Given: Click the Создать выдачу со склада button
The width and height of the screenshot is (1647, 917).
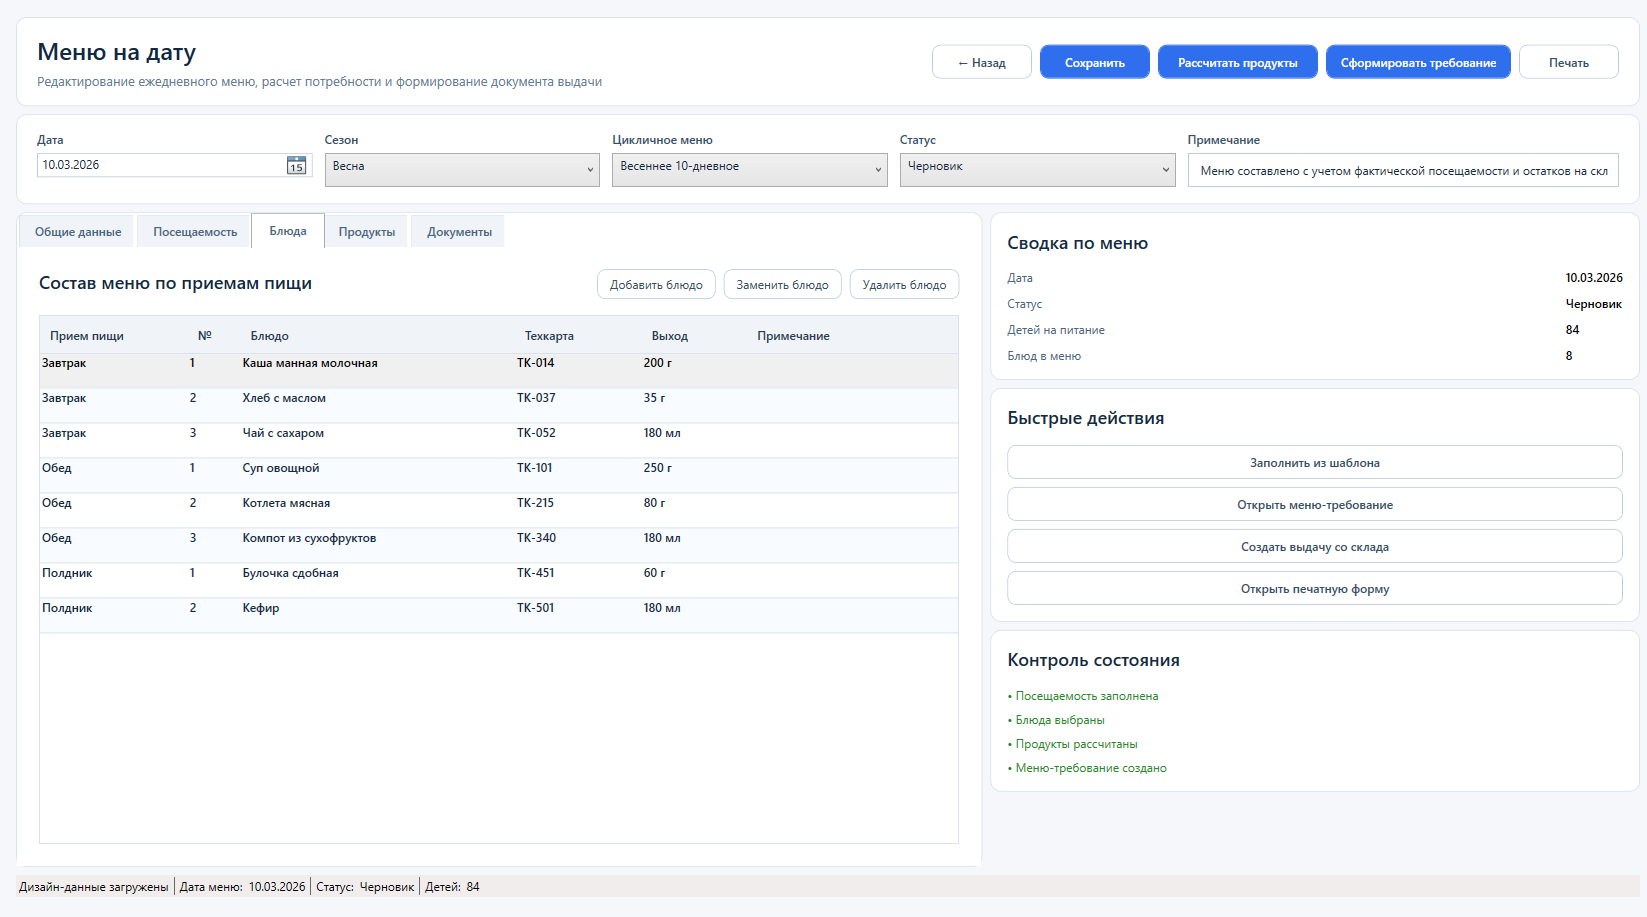Looking at the screenshot, I should (x=1314, y=547).
